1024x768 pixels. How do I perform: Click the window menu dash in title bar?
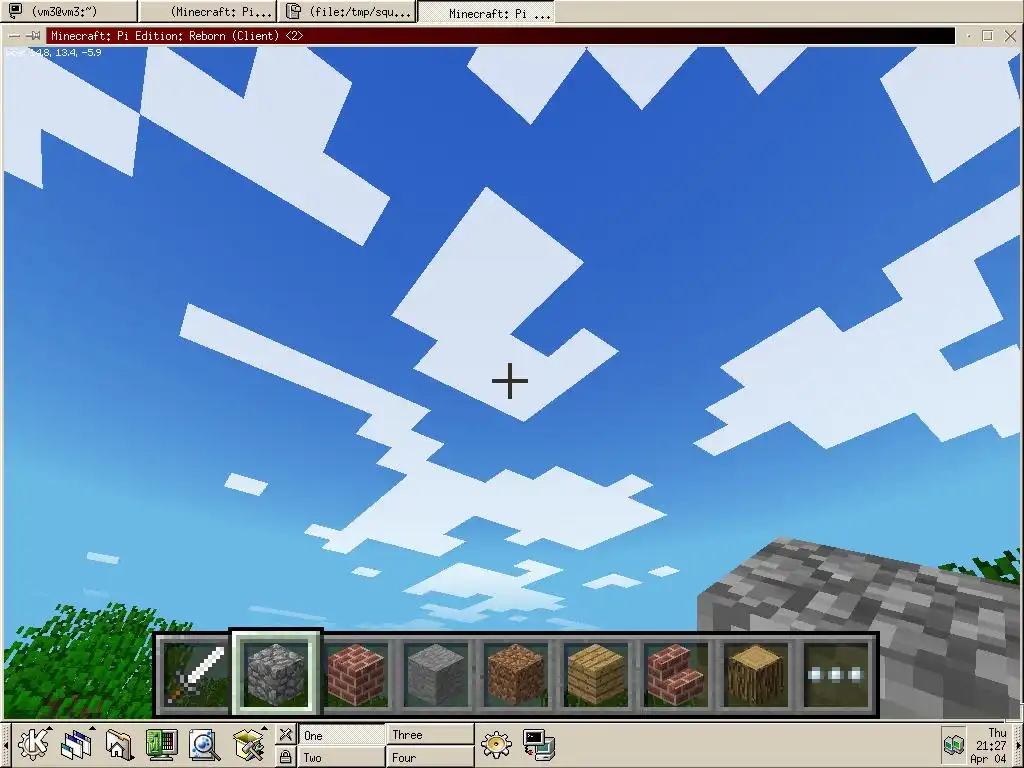click(x=14, y=36)
